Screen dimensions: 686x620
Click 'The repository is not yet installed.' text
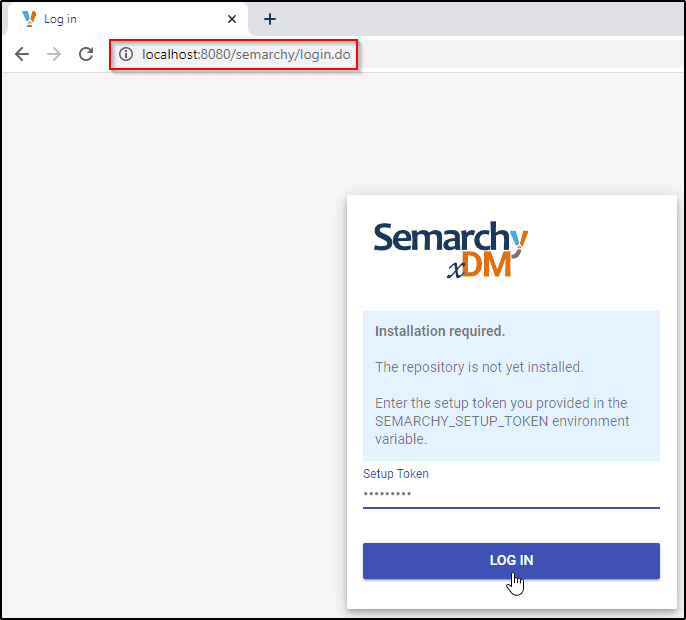pos(479,367)
